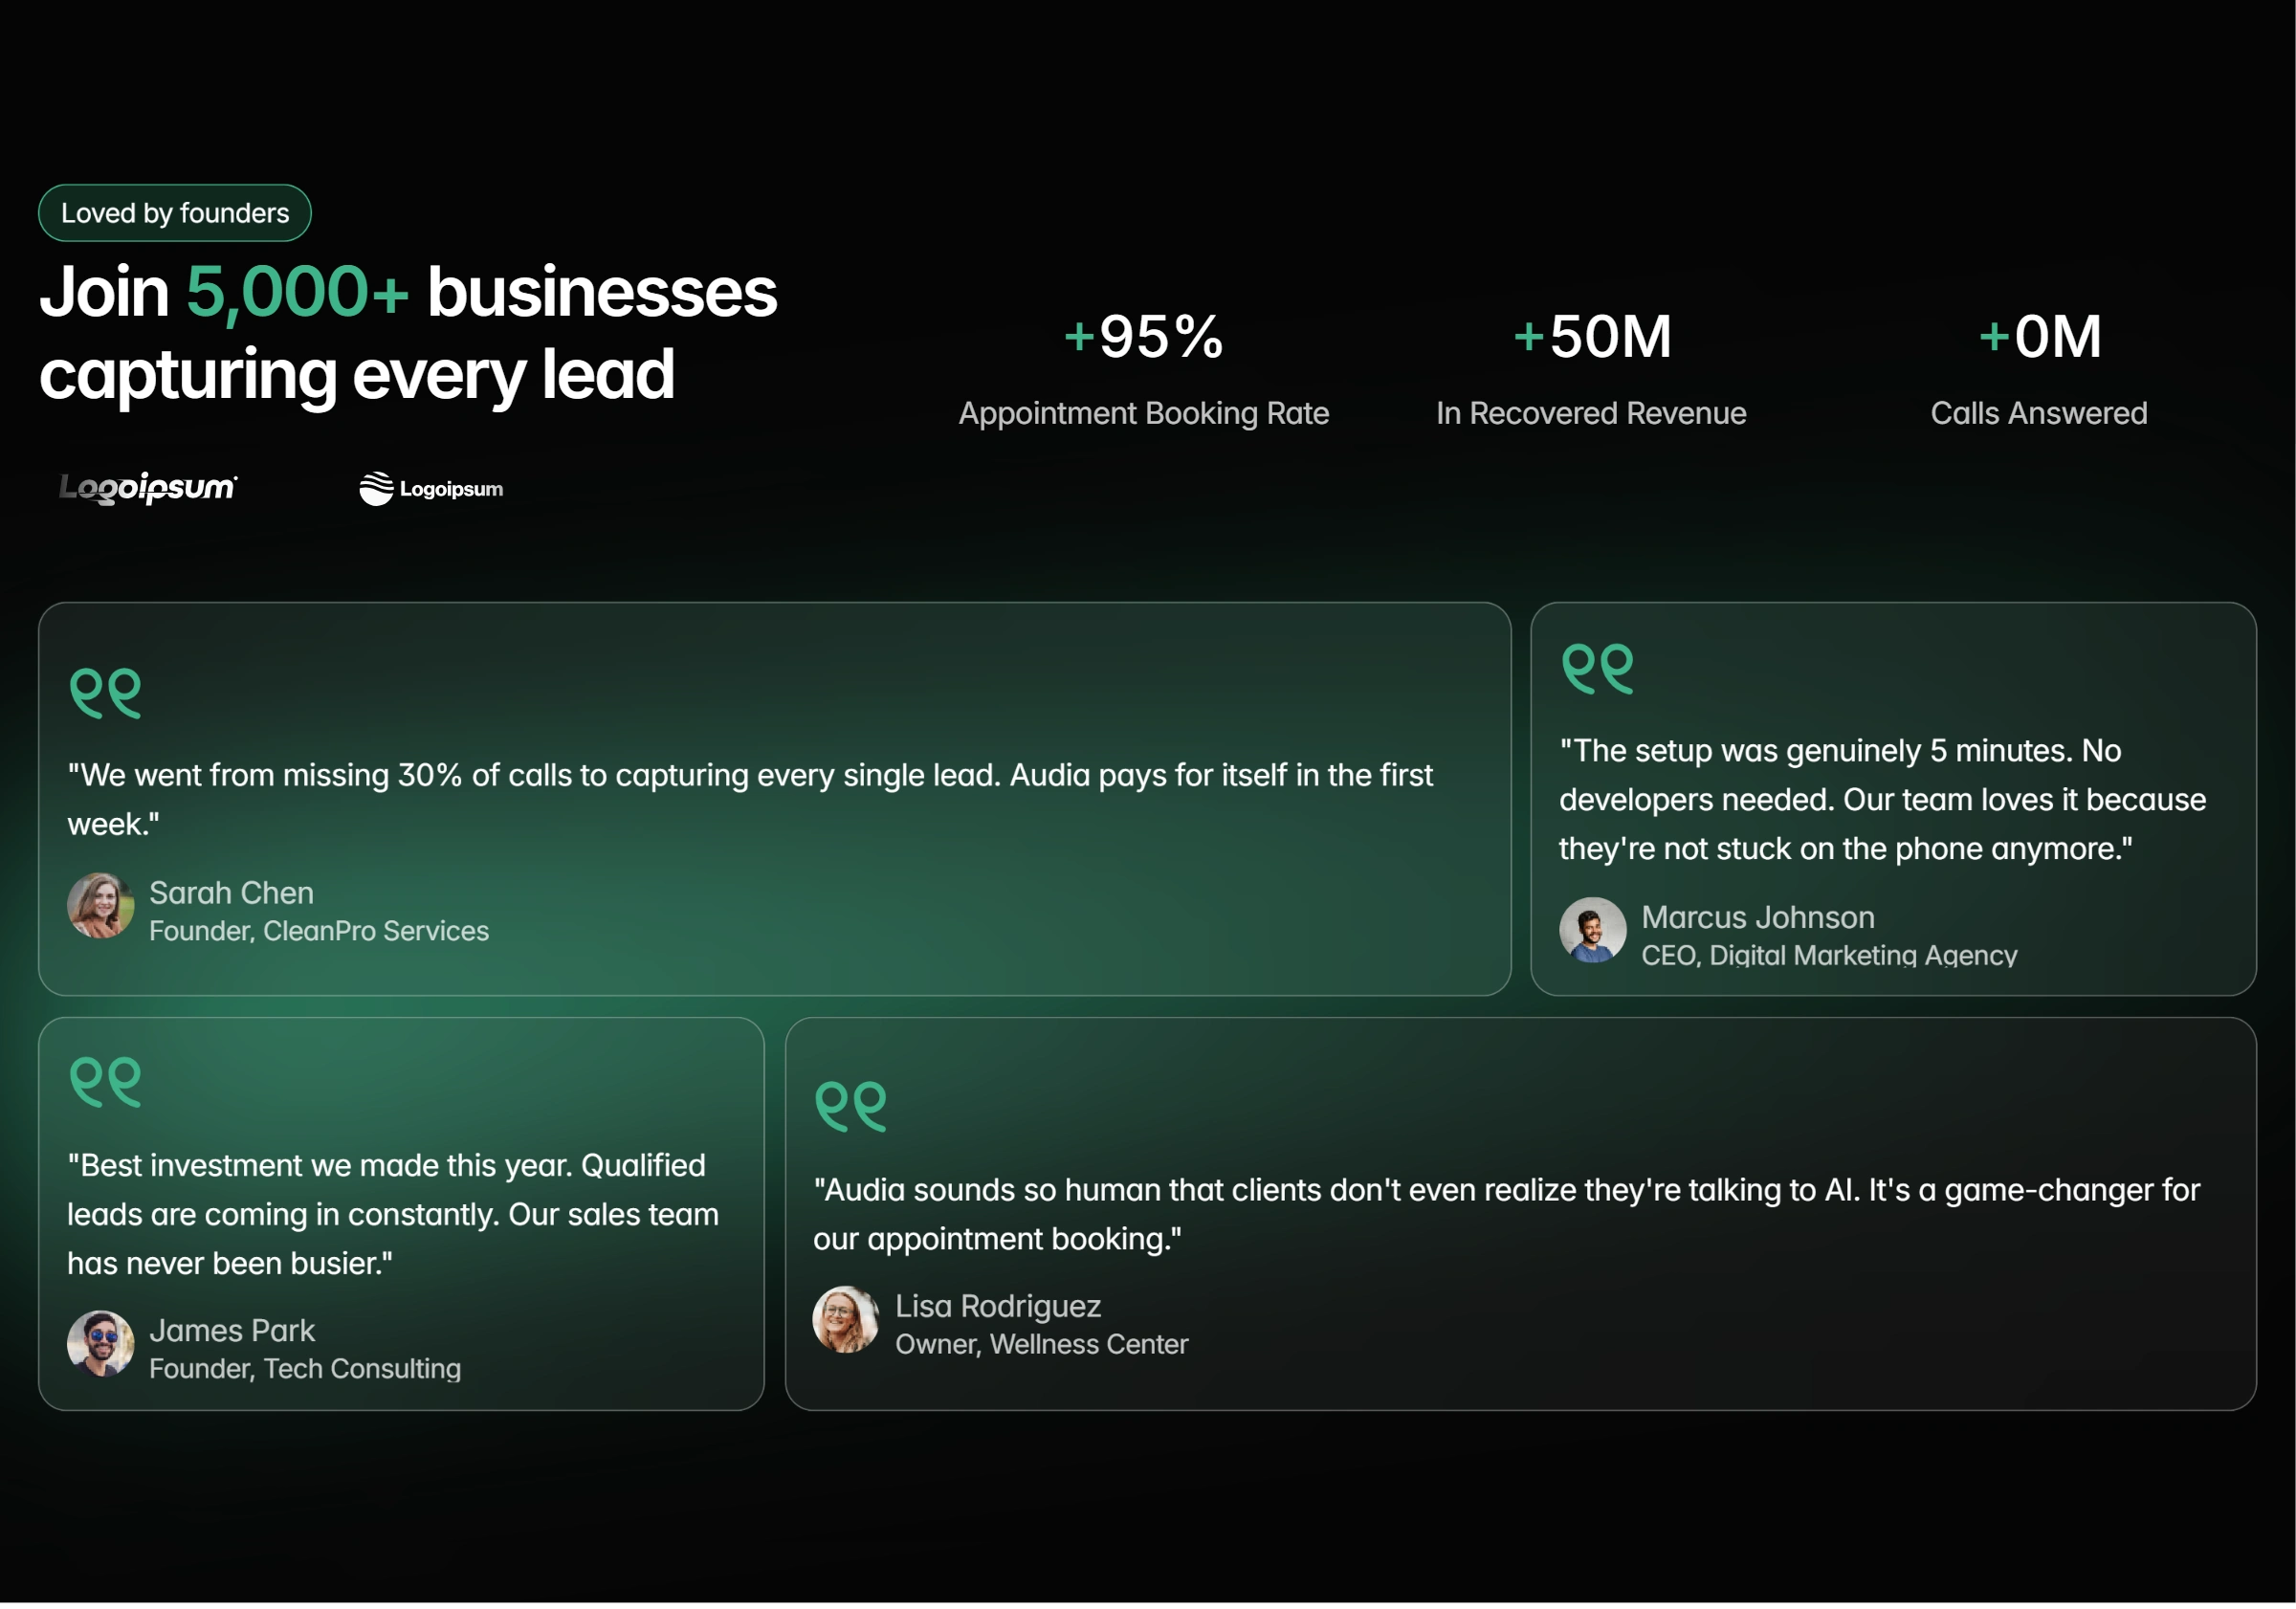Select the quote icon above James Park's review
Image resolution: width=2296 pixels, height=1609 pixels.
105,1082
